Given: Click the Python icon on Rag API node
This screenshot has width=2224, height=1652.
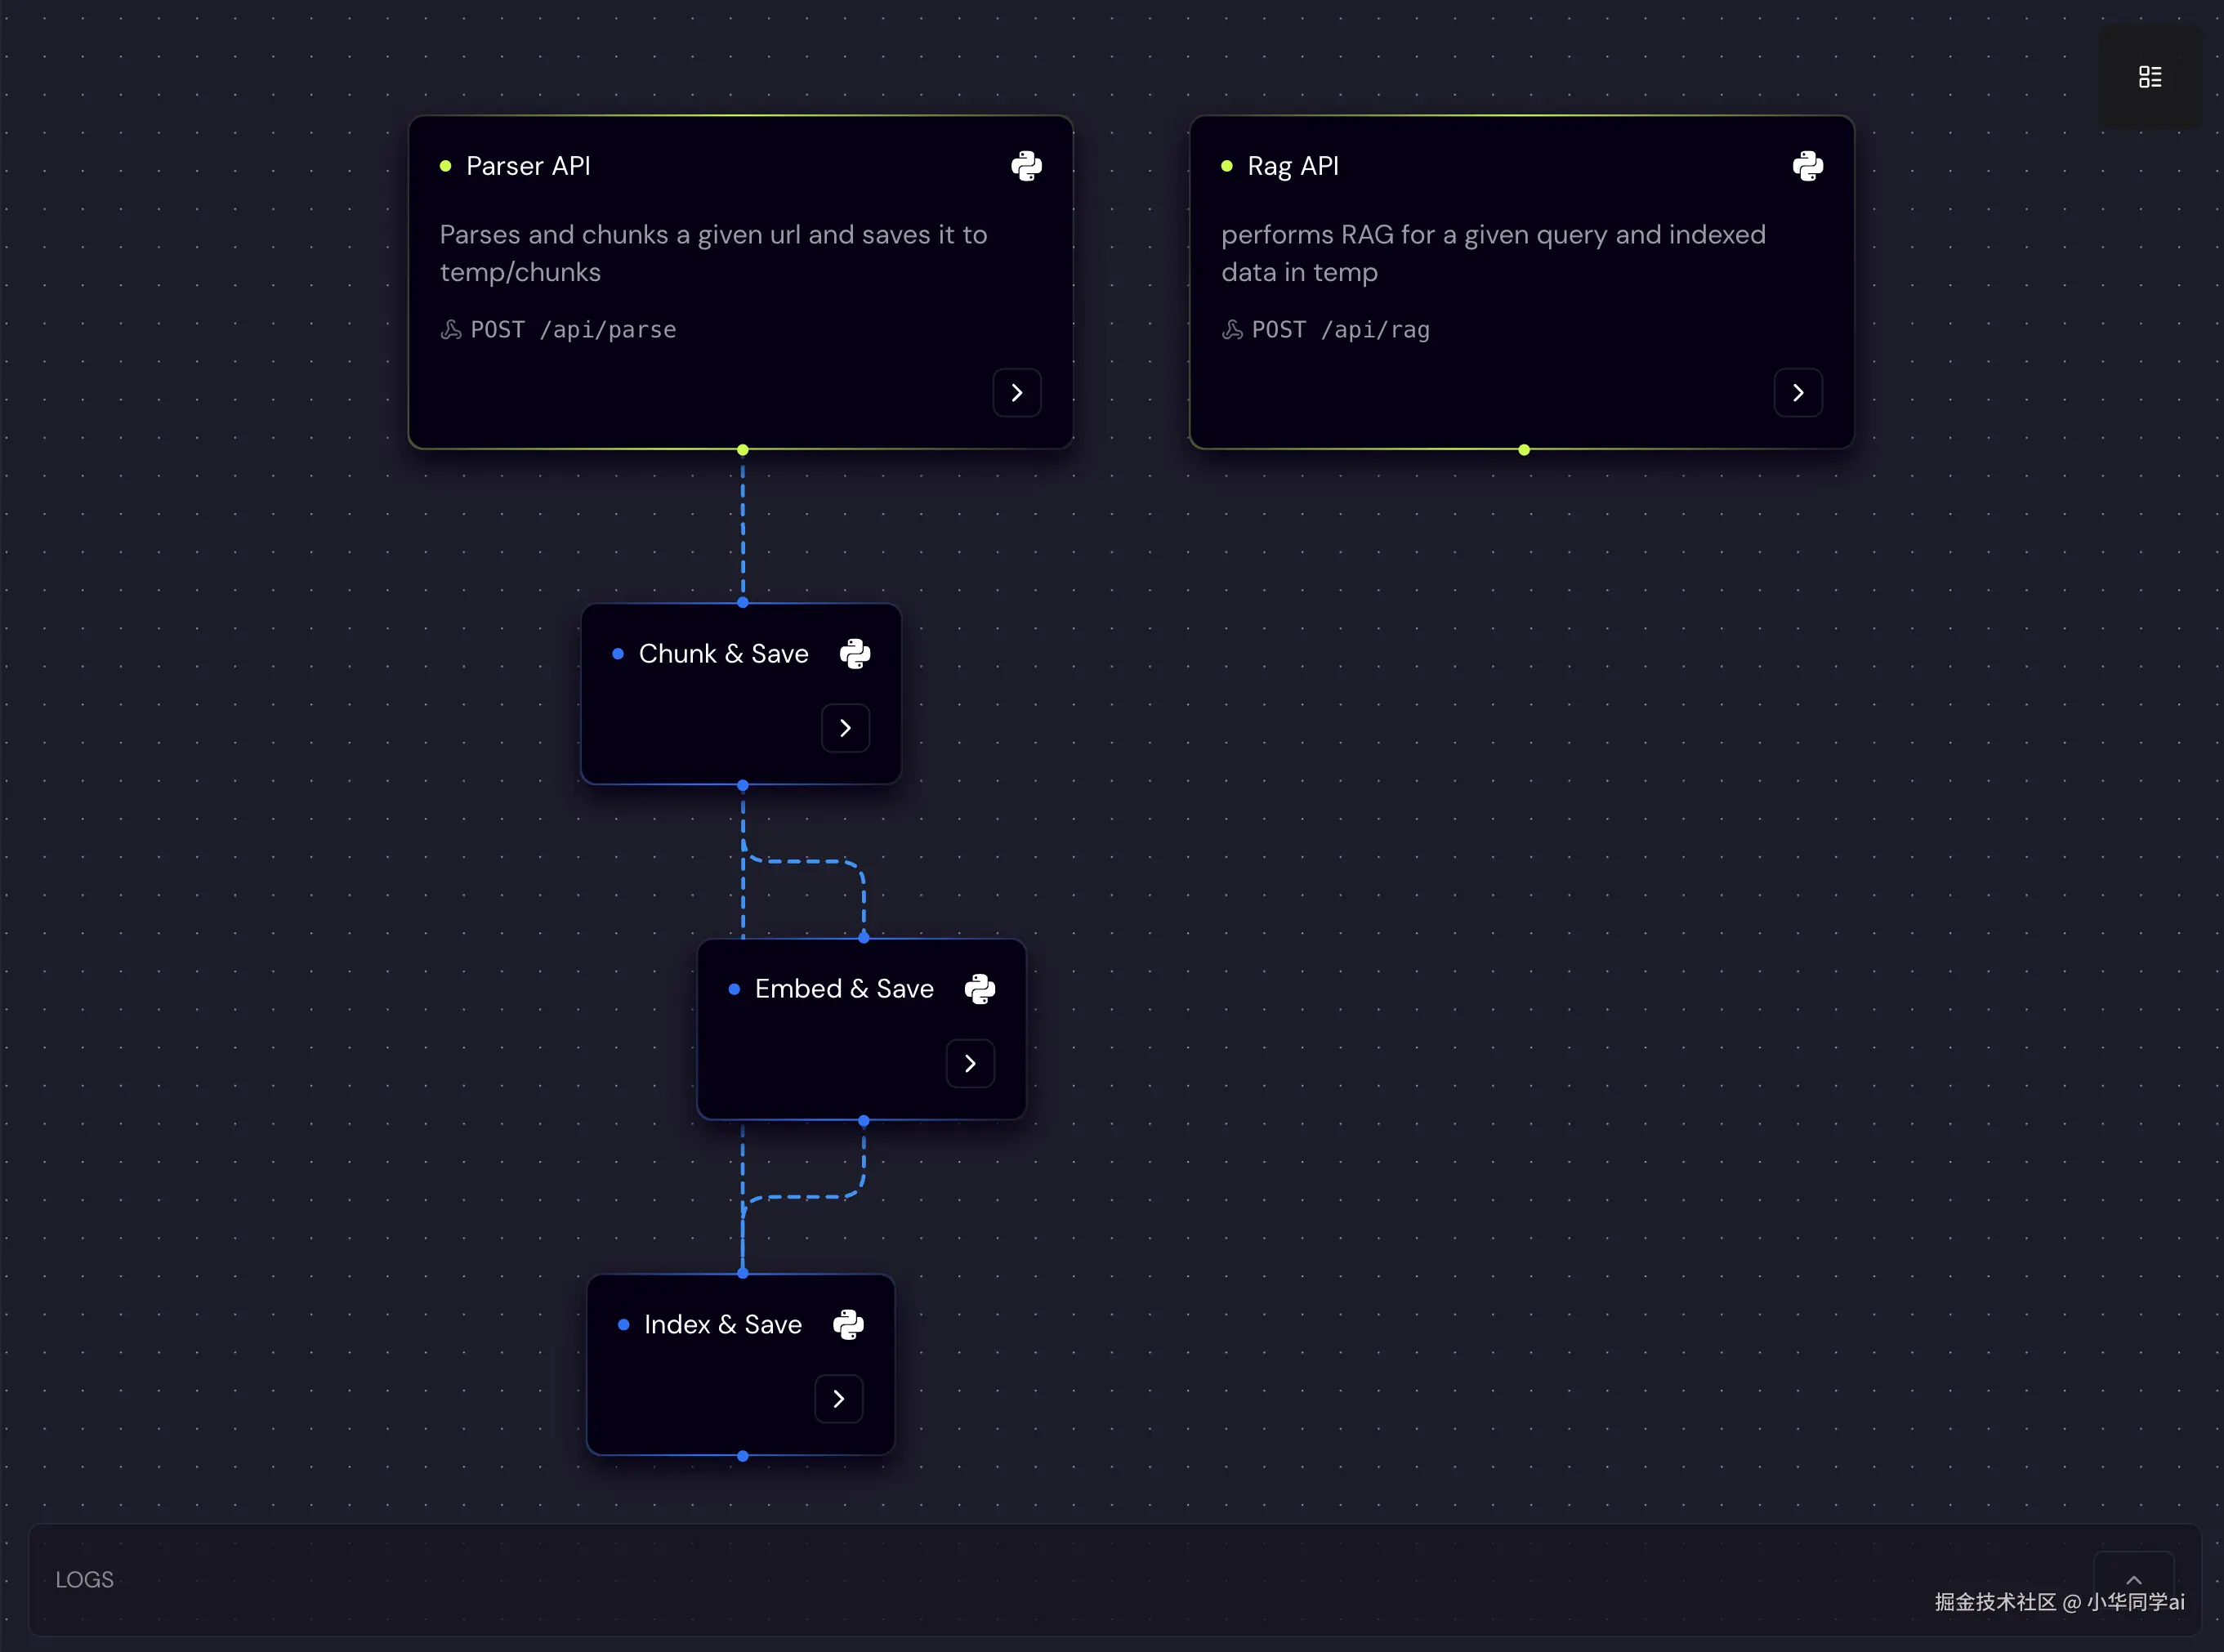Looking at the screenshot, I should click(1807, 166).
